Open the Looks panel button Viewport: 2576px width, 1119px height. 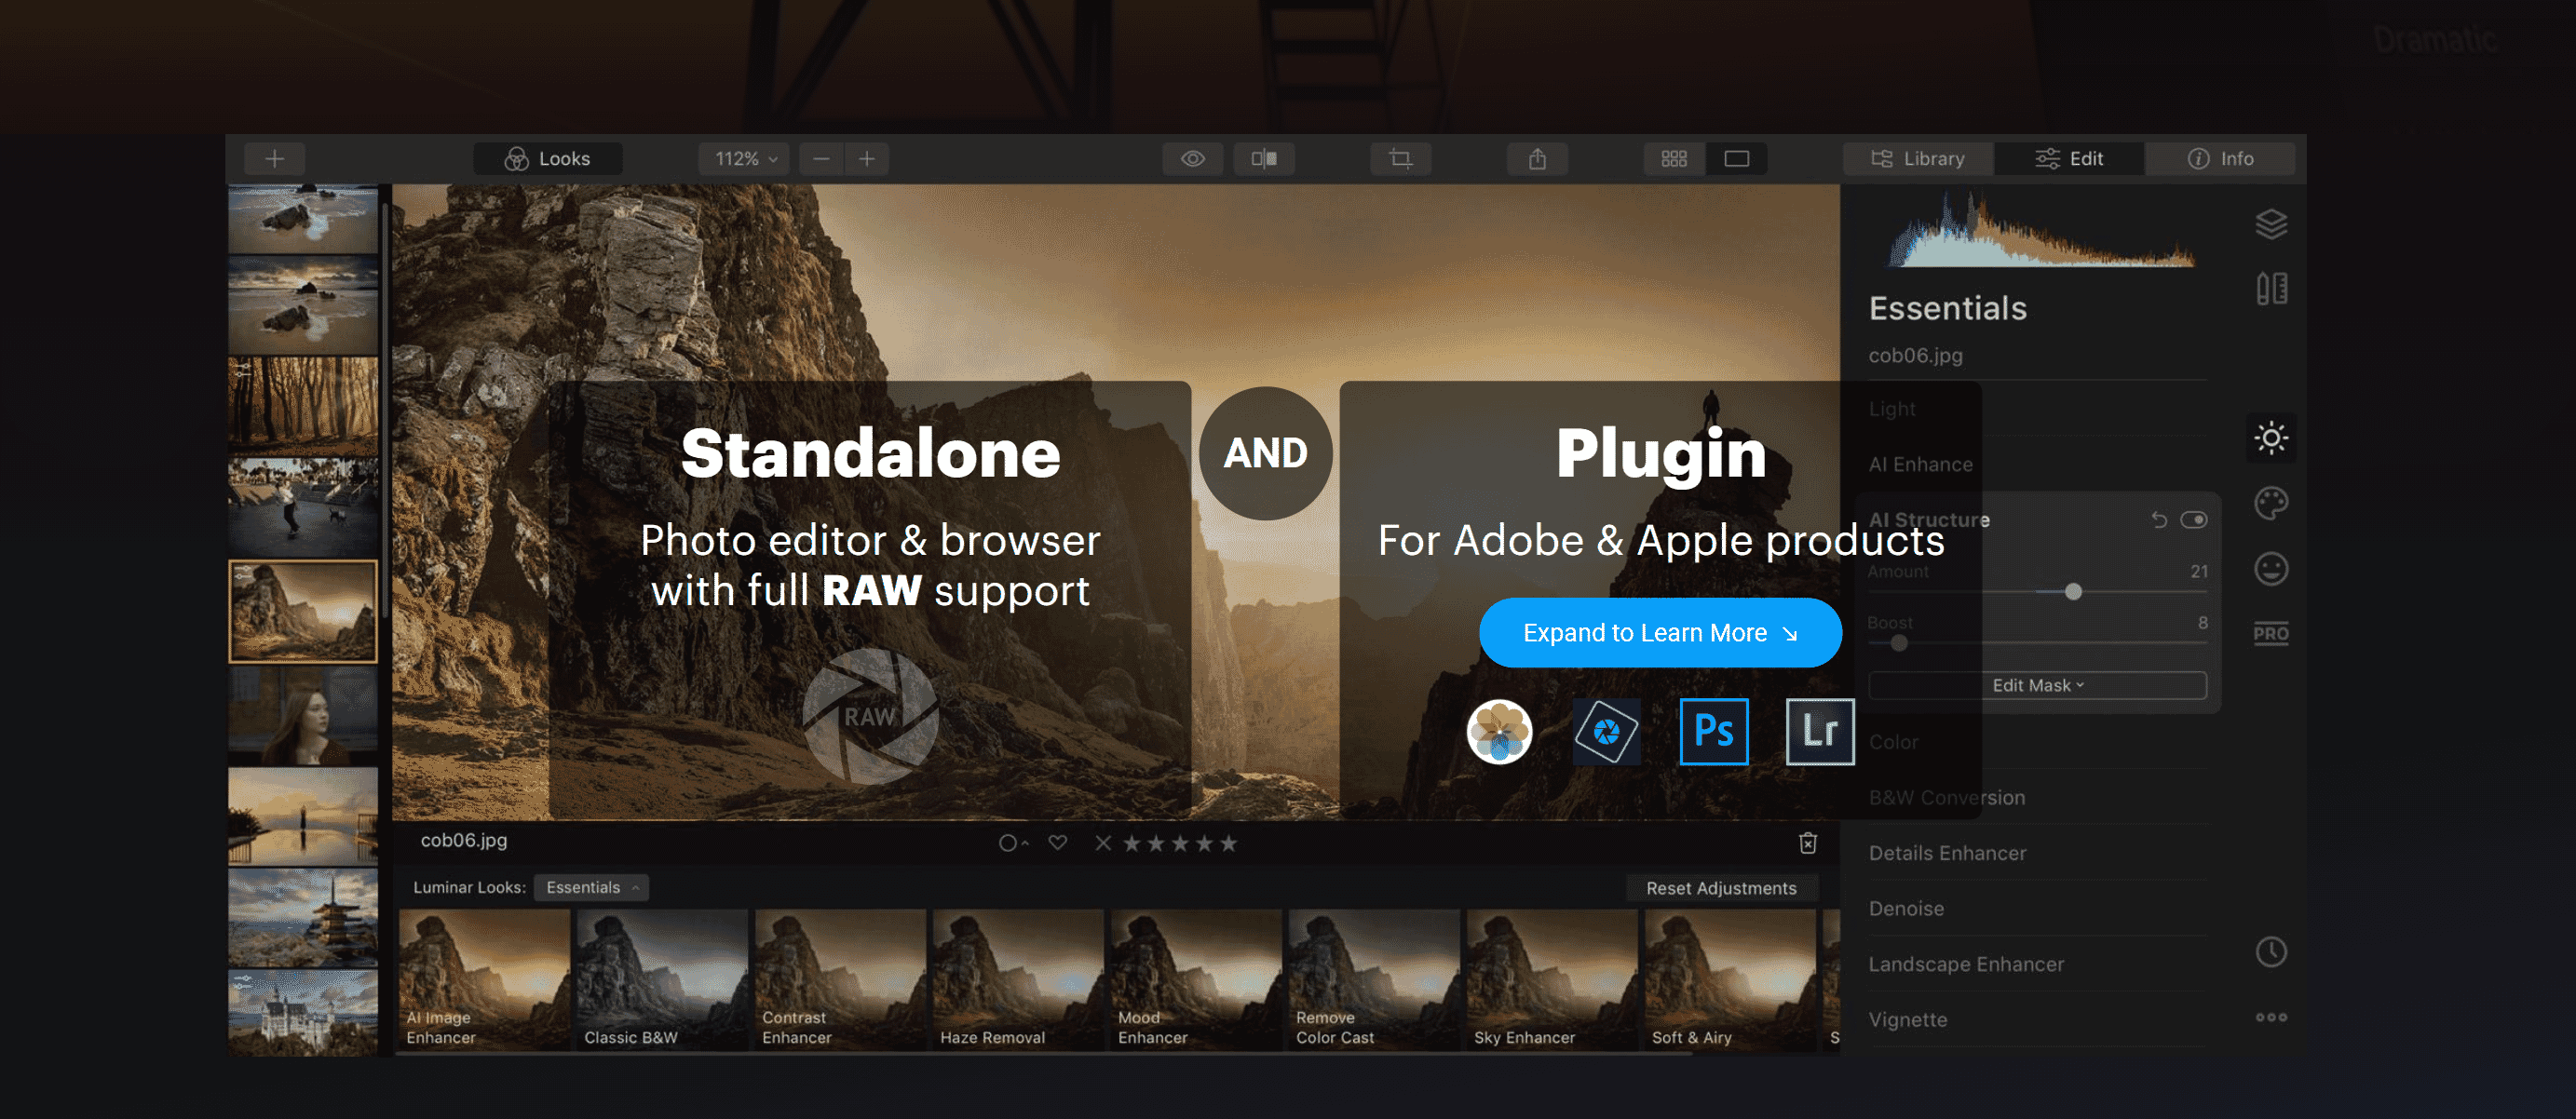pyautogui.click(x=548, y=159)
